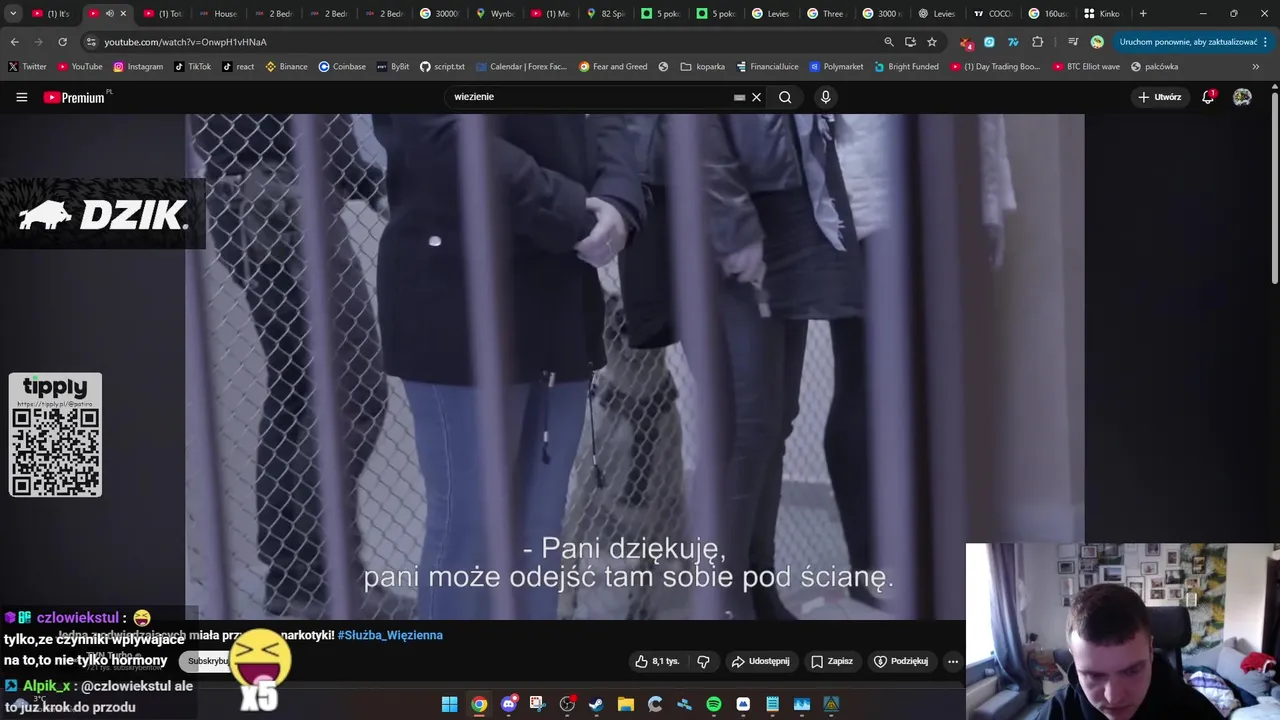Show hidden bookmarks with the chevron
The height and width of the screenshot is (720, 1280).
1255,67
